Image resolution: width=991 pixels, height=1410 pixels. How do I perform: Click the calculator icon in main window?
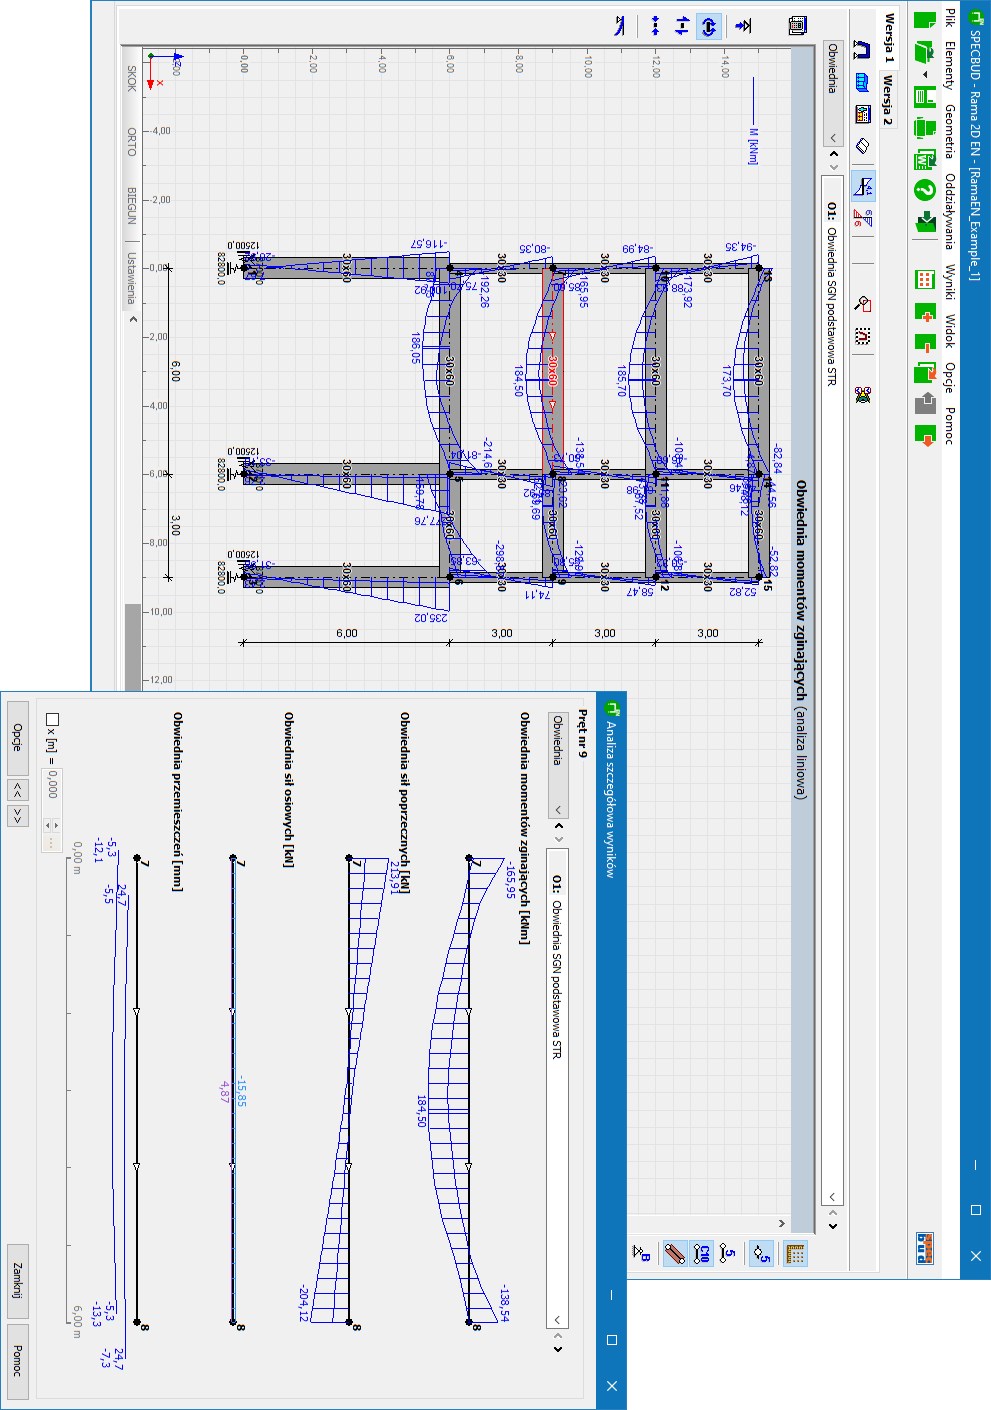(x=862, y=114)
